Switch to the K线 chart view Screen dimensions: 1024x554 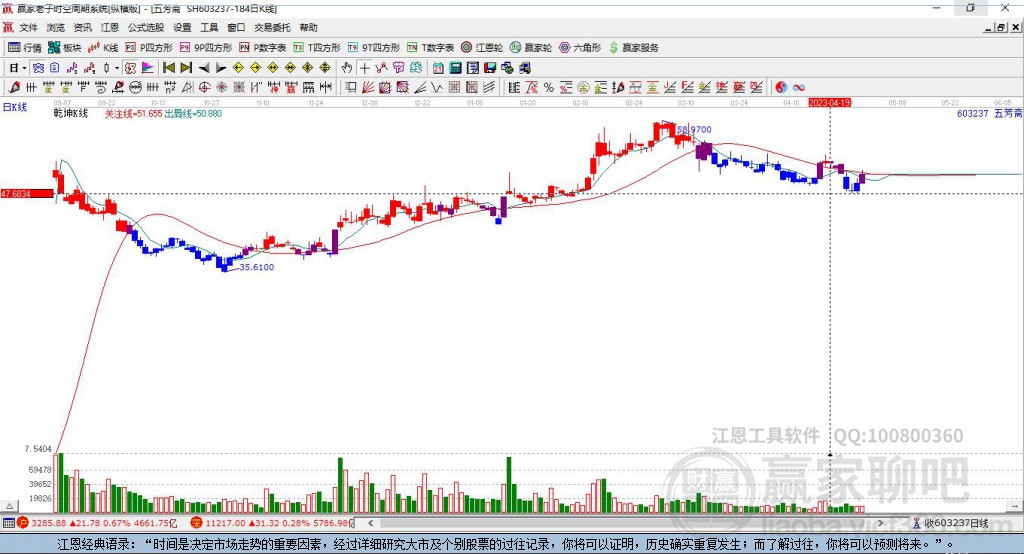[x=103, y=48]
